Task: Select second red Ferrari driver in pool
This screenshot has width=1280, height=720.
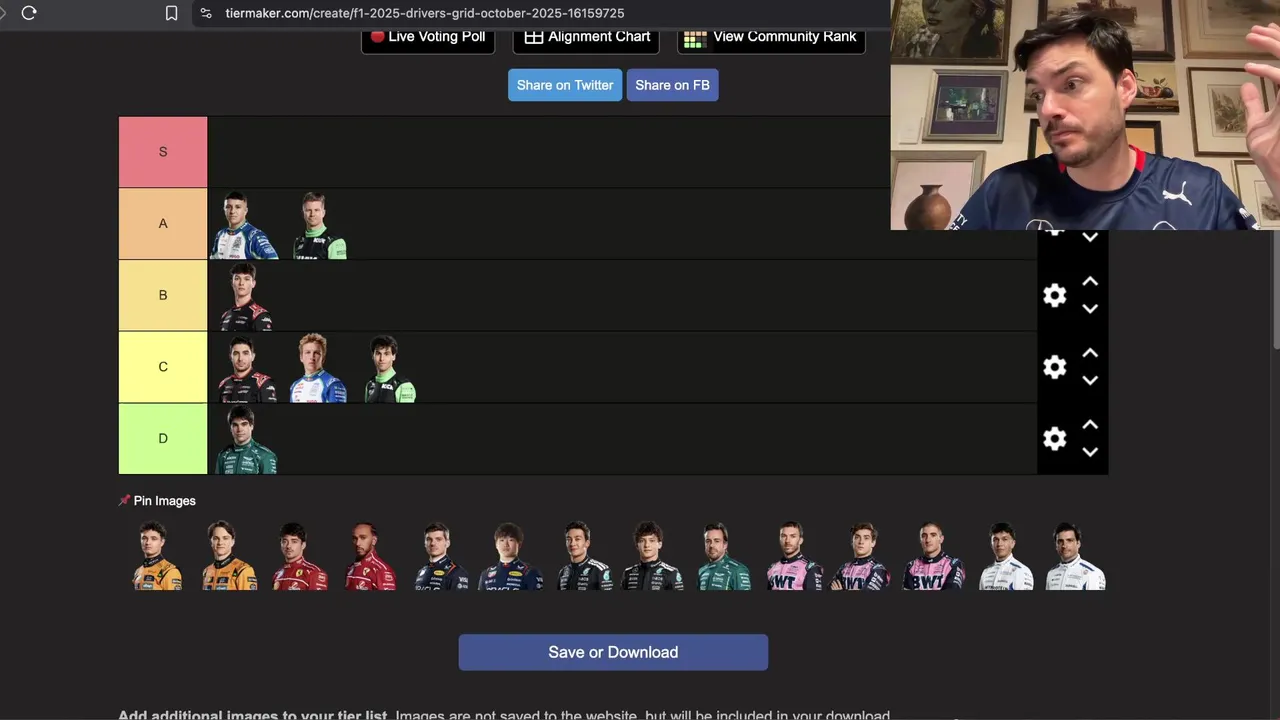Action: pyautogui.click(x=370, y=556)
